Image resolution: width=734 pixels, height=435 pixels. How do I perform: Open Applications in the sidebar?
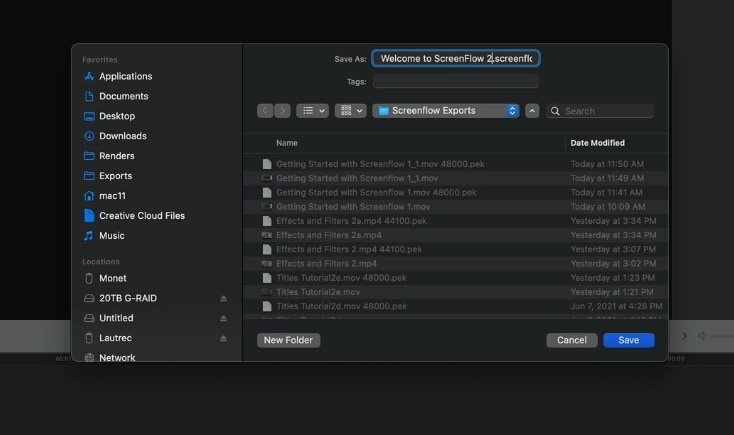pos(125,76)
